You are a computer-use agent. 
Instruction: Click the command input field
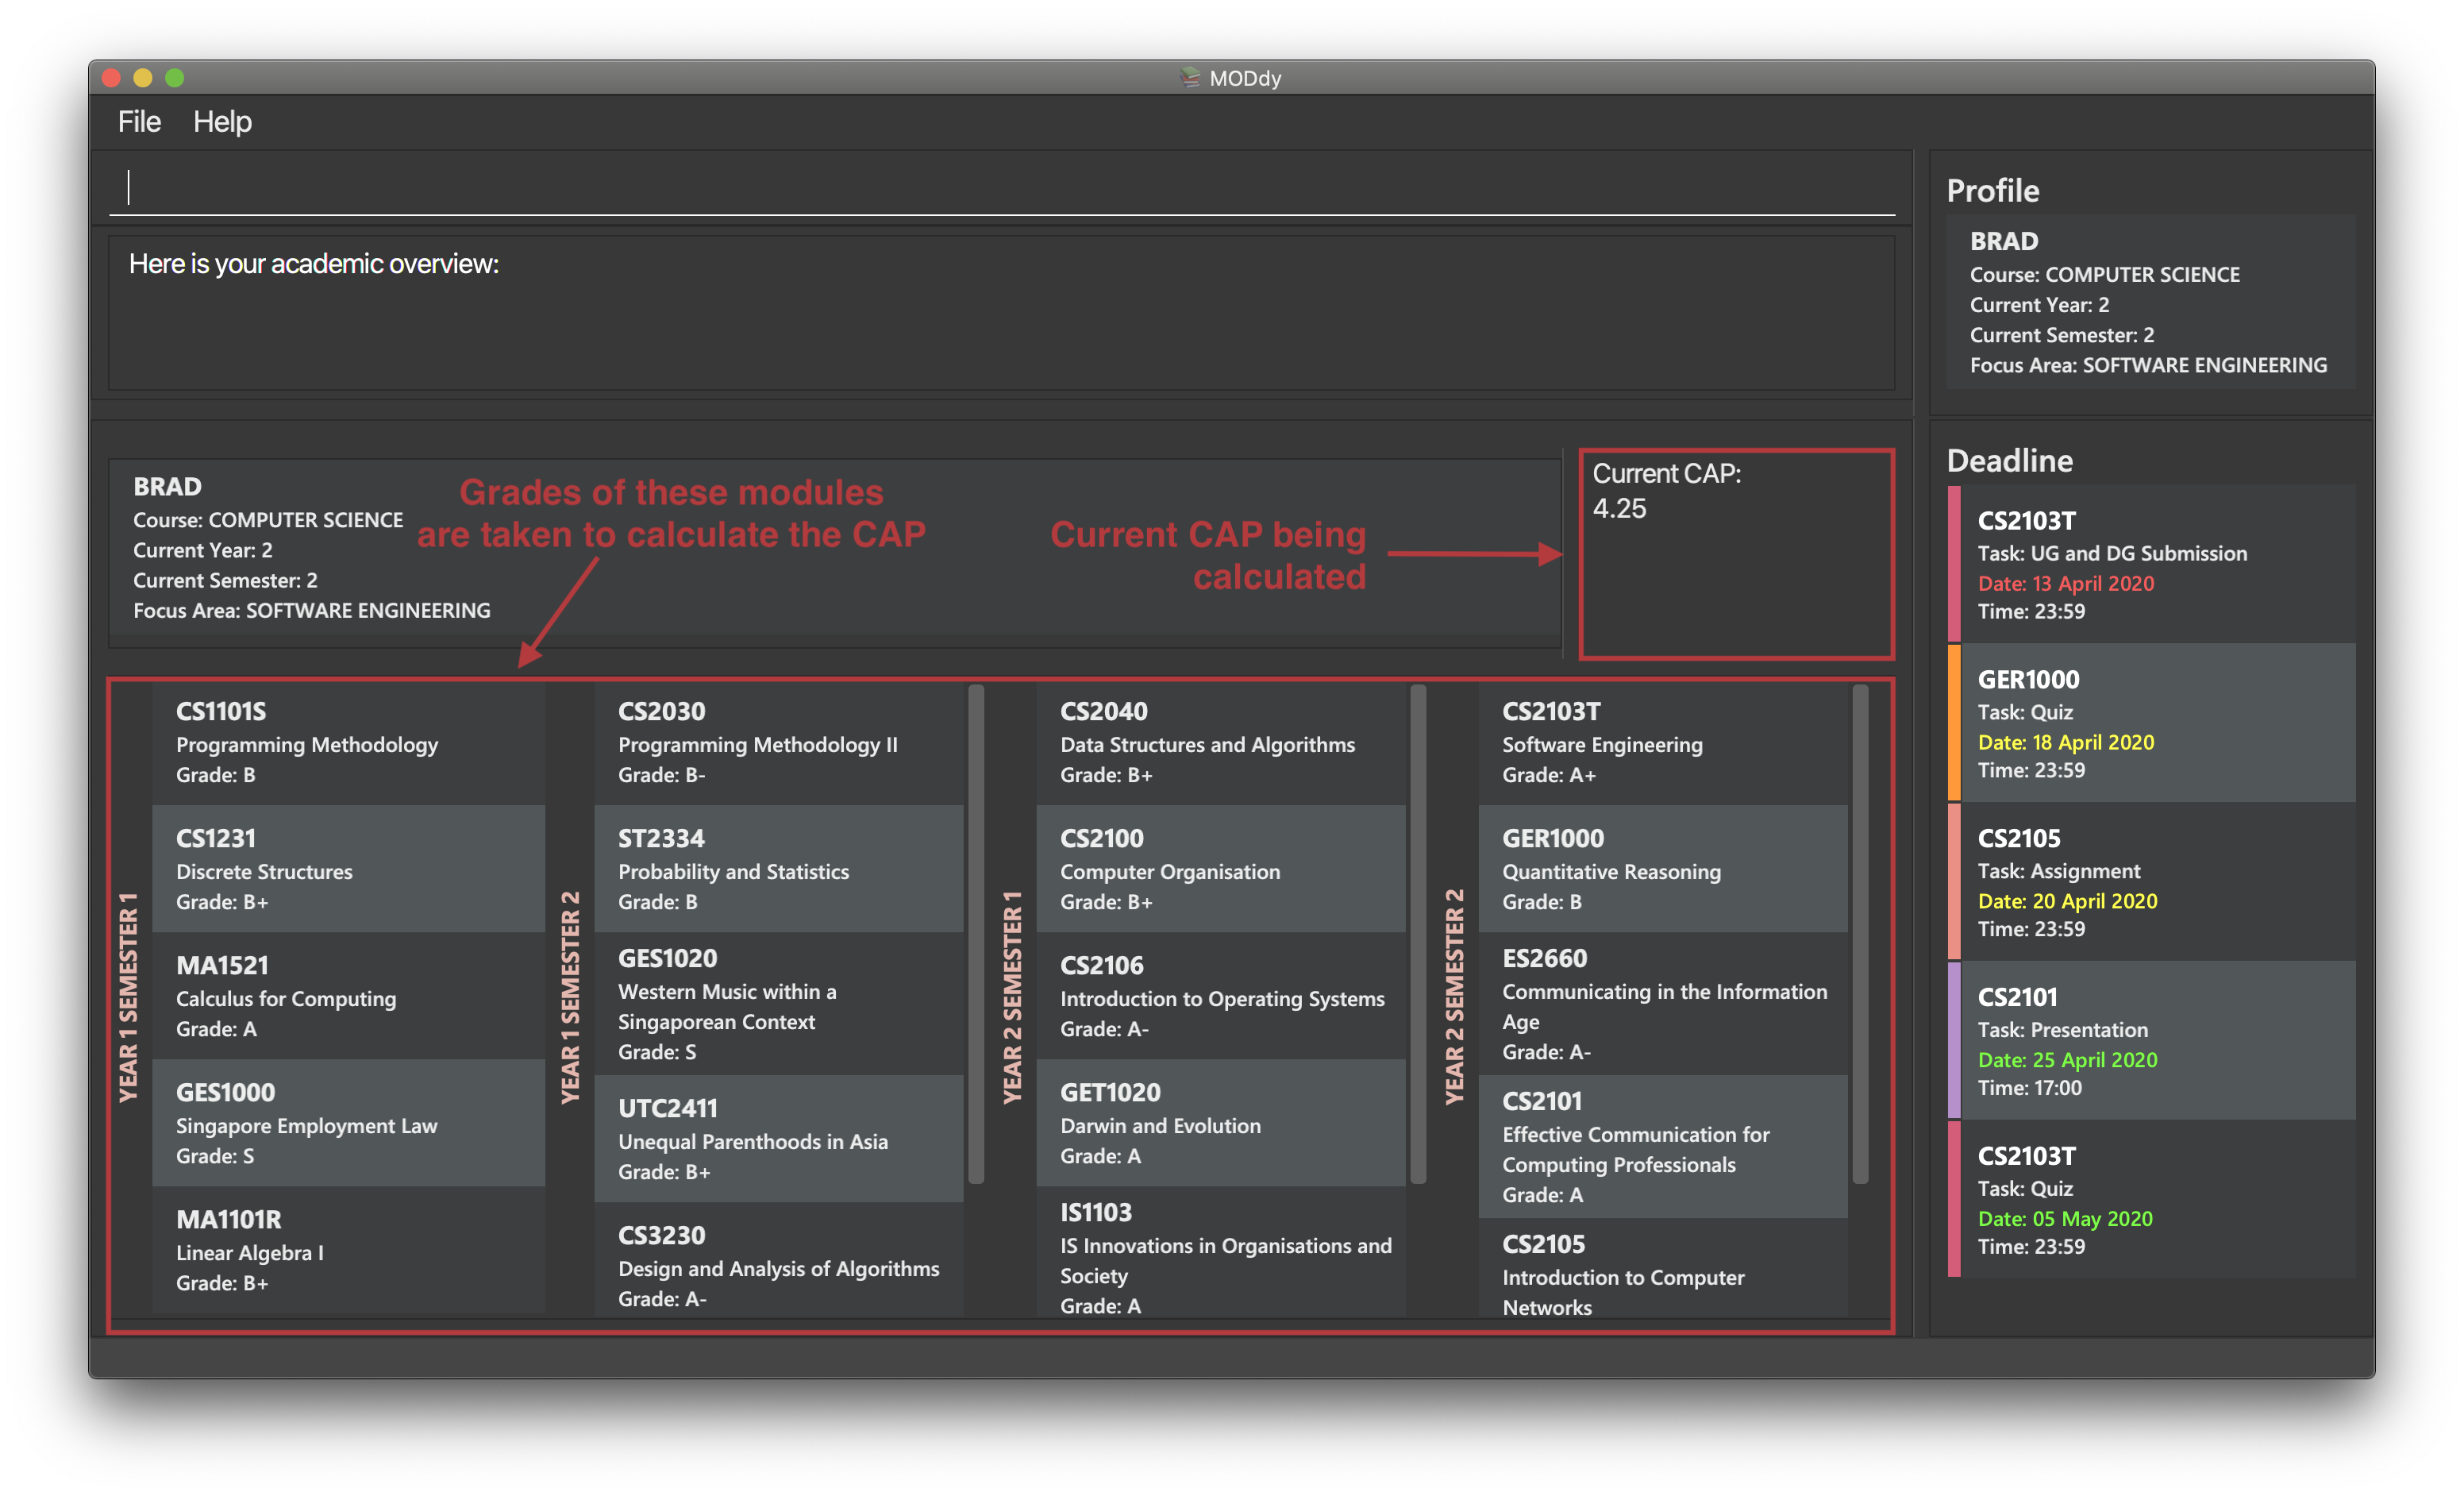point(1002,187)
